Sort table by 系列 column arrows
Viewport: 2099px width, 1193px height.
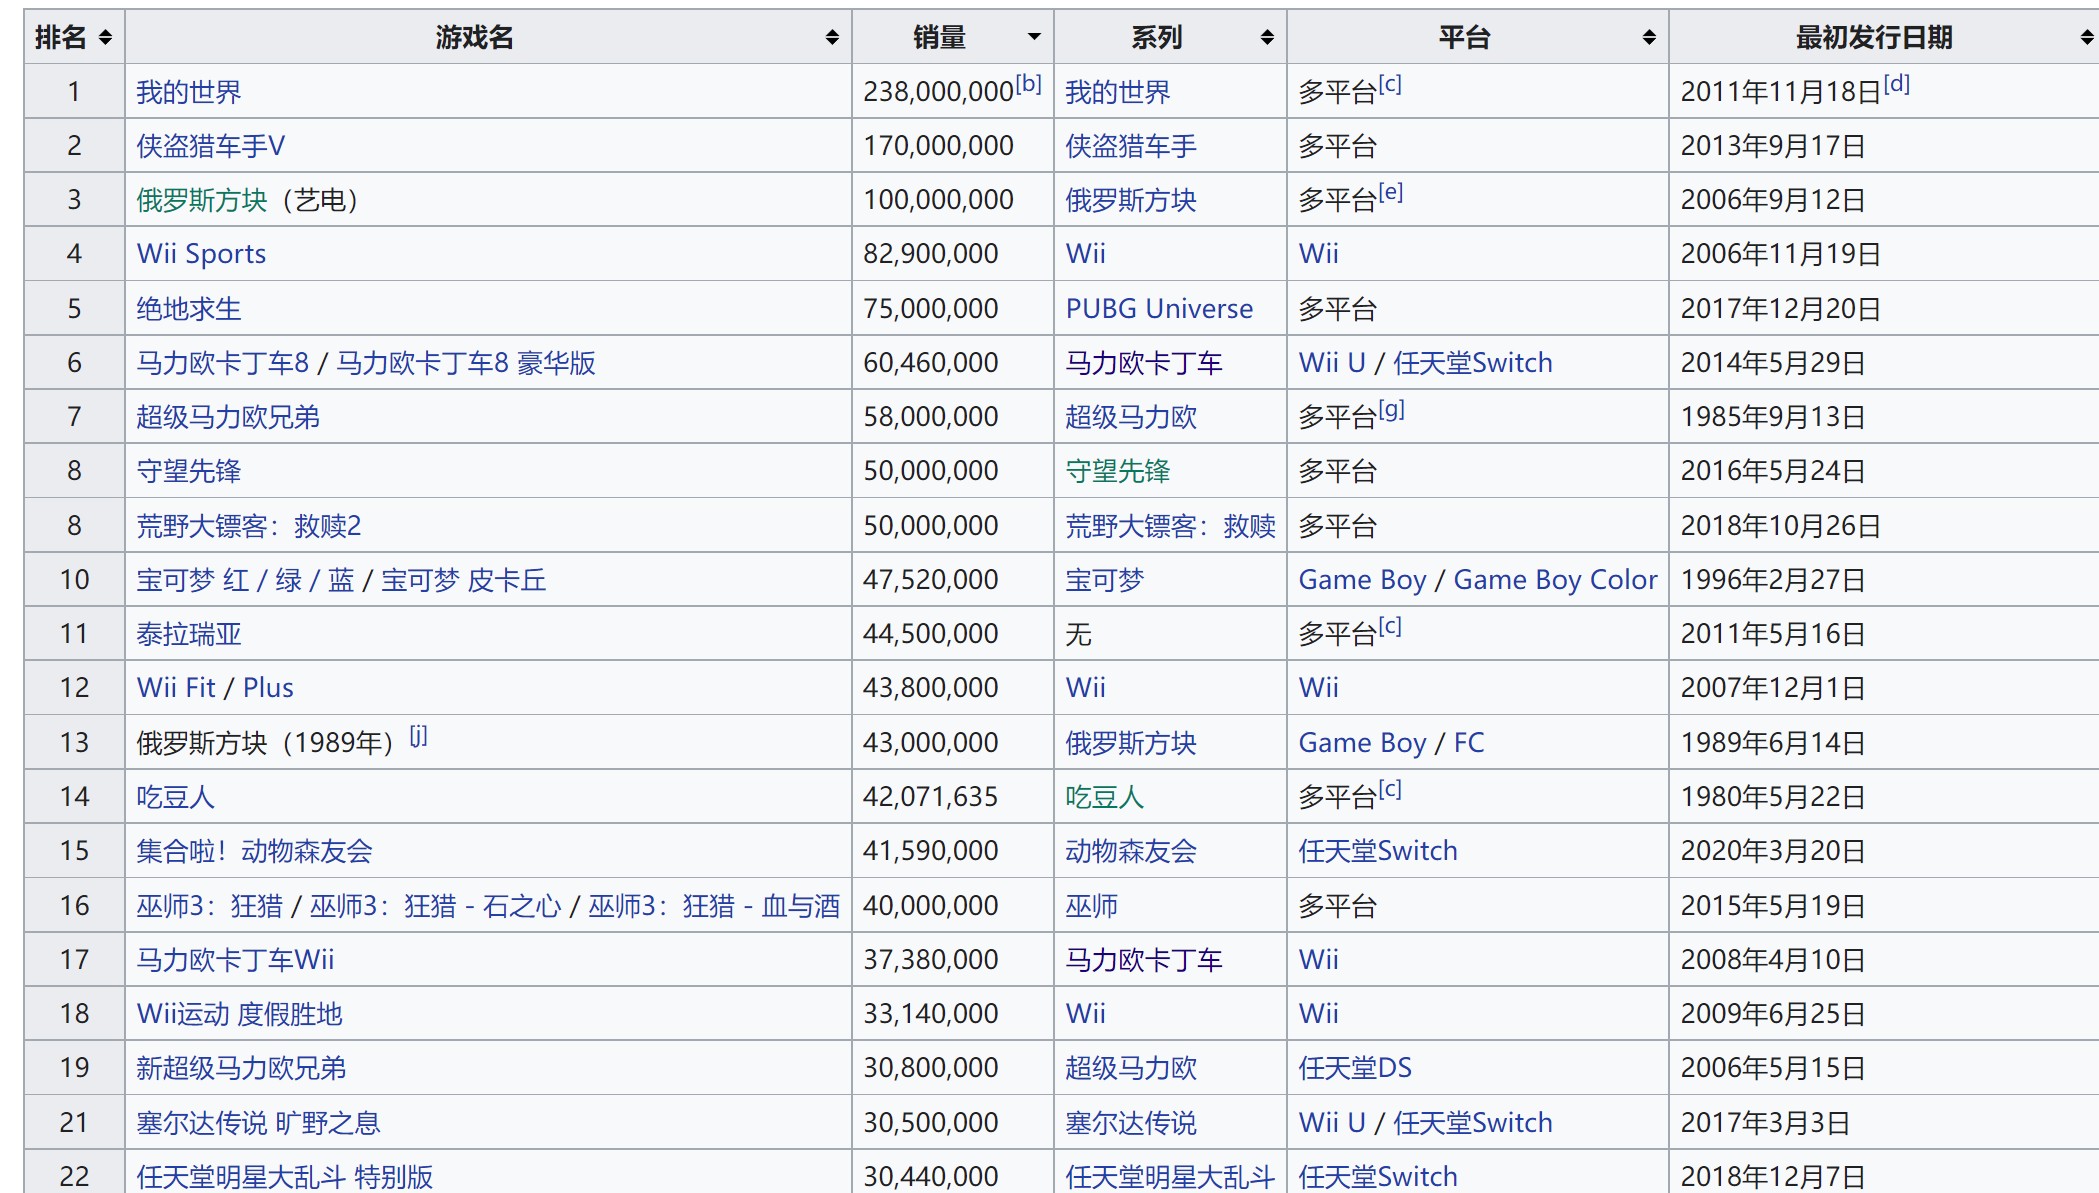1267,38
